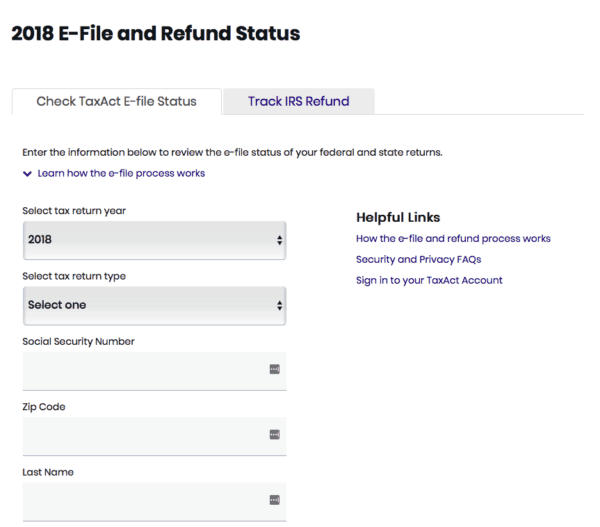Open the tax return year dropdown showing 2018
This screenshot has width=600, height=527.
[155, 240]
